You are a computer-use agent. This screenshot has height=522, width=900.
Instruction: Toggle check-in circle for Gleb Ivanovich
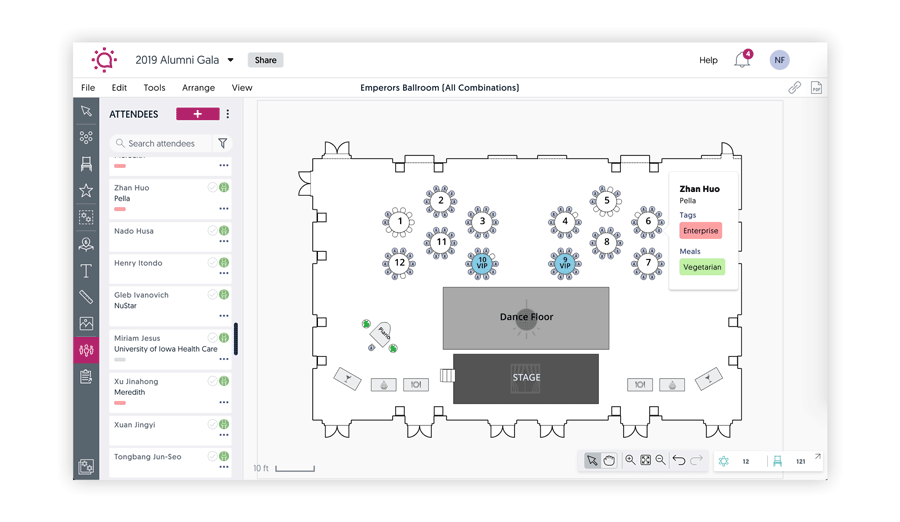click(212, 295)
